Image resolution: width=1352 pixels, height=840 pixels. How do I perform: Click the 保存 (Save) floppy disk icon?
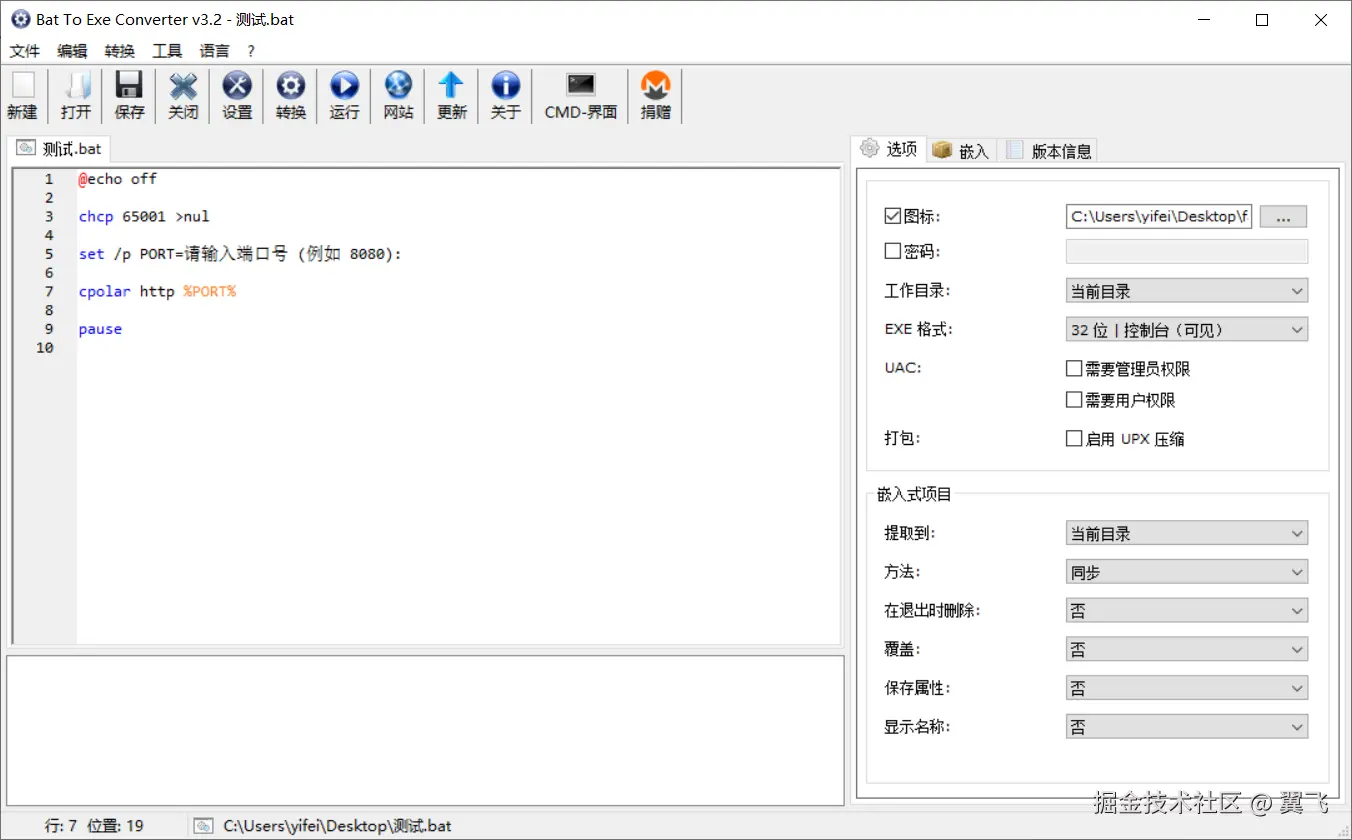coord(129,96)
